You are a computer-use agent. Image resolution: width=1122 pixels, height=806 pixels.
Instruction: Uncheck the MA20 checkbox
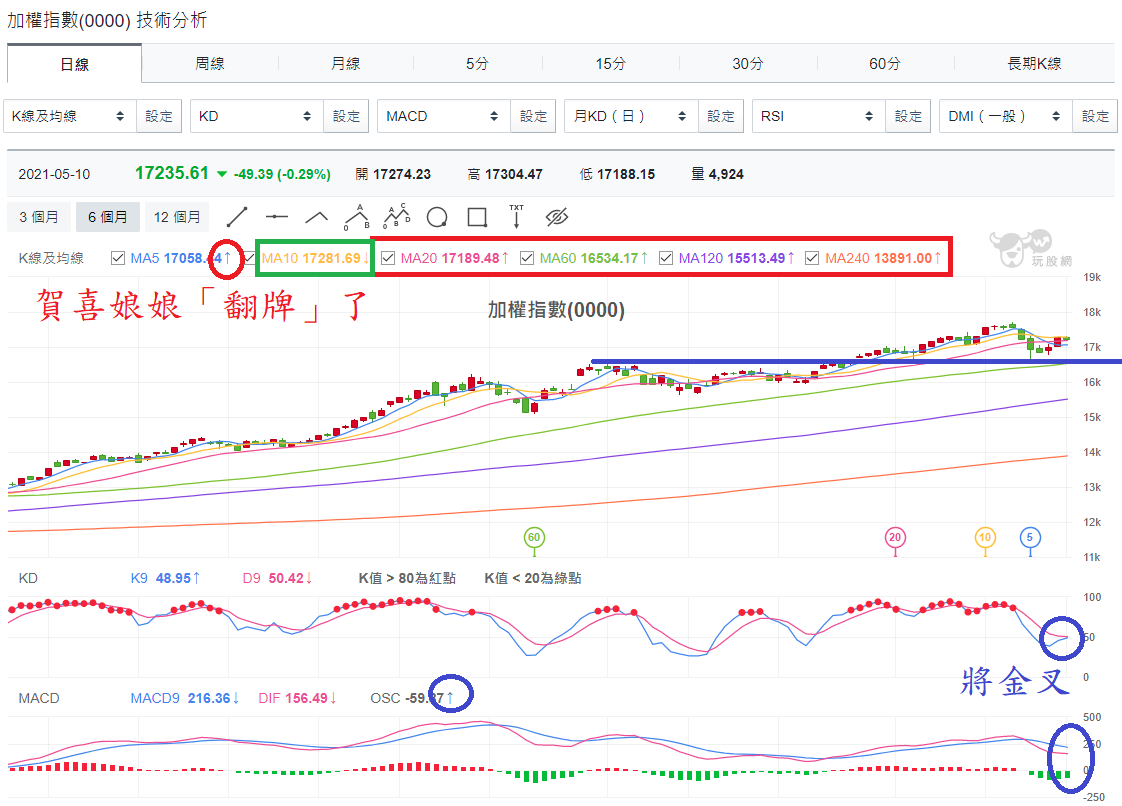pos(389,258)
